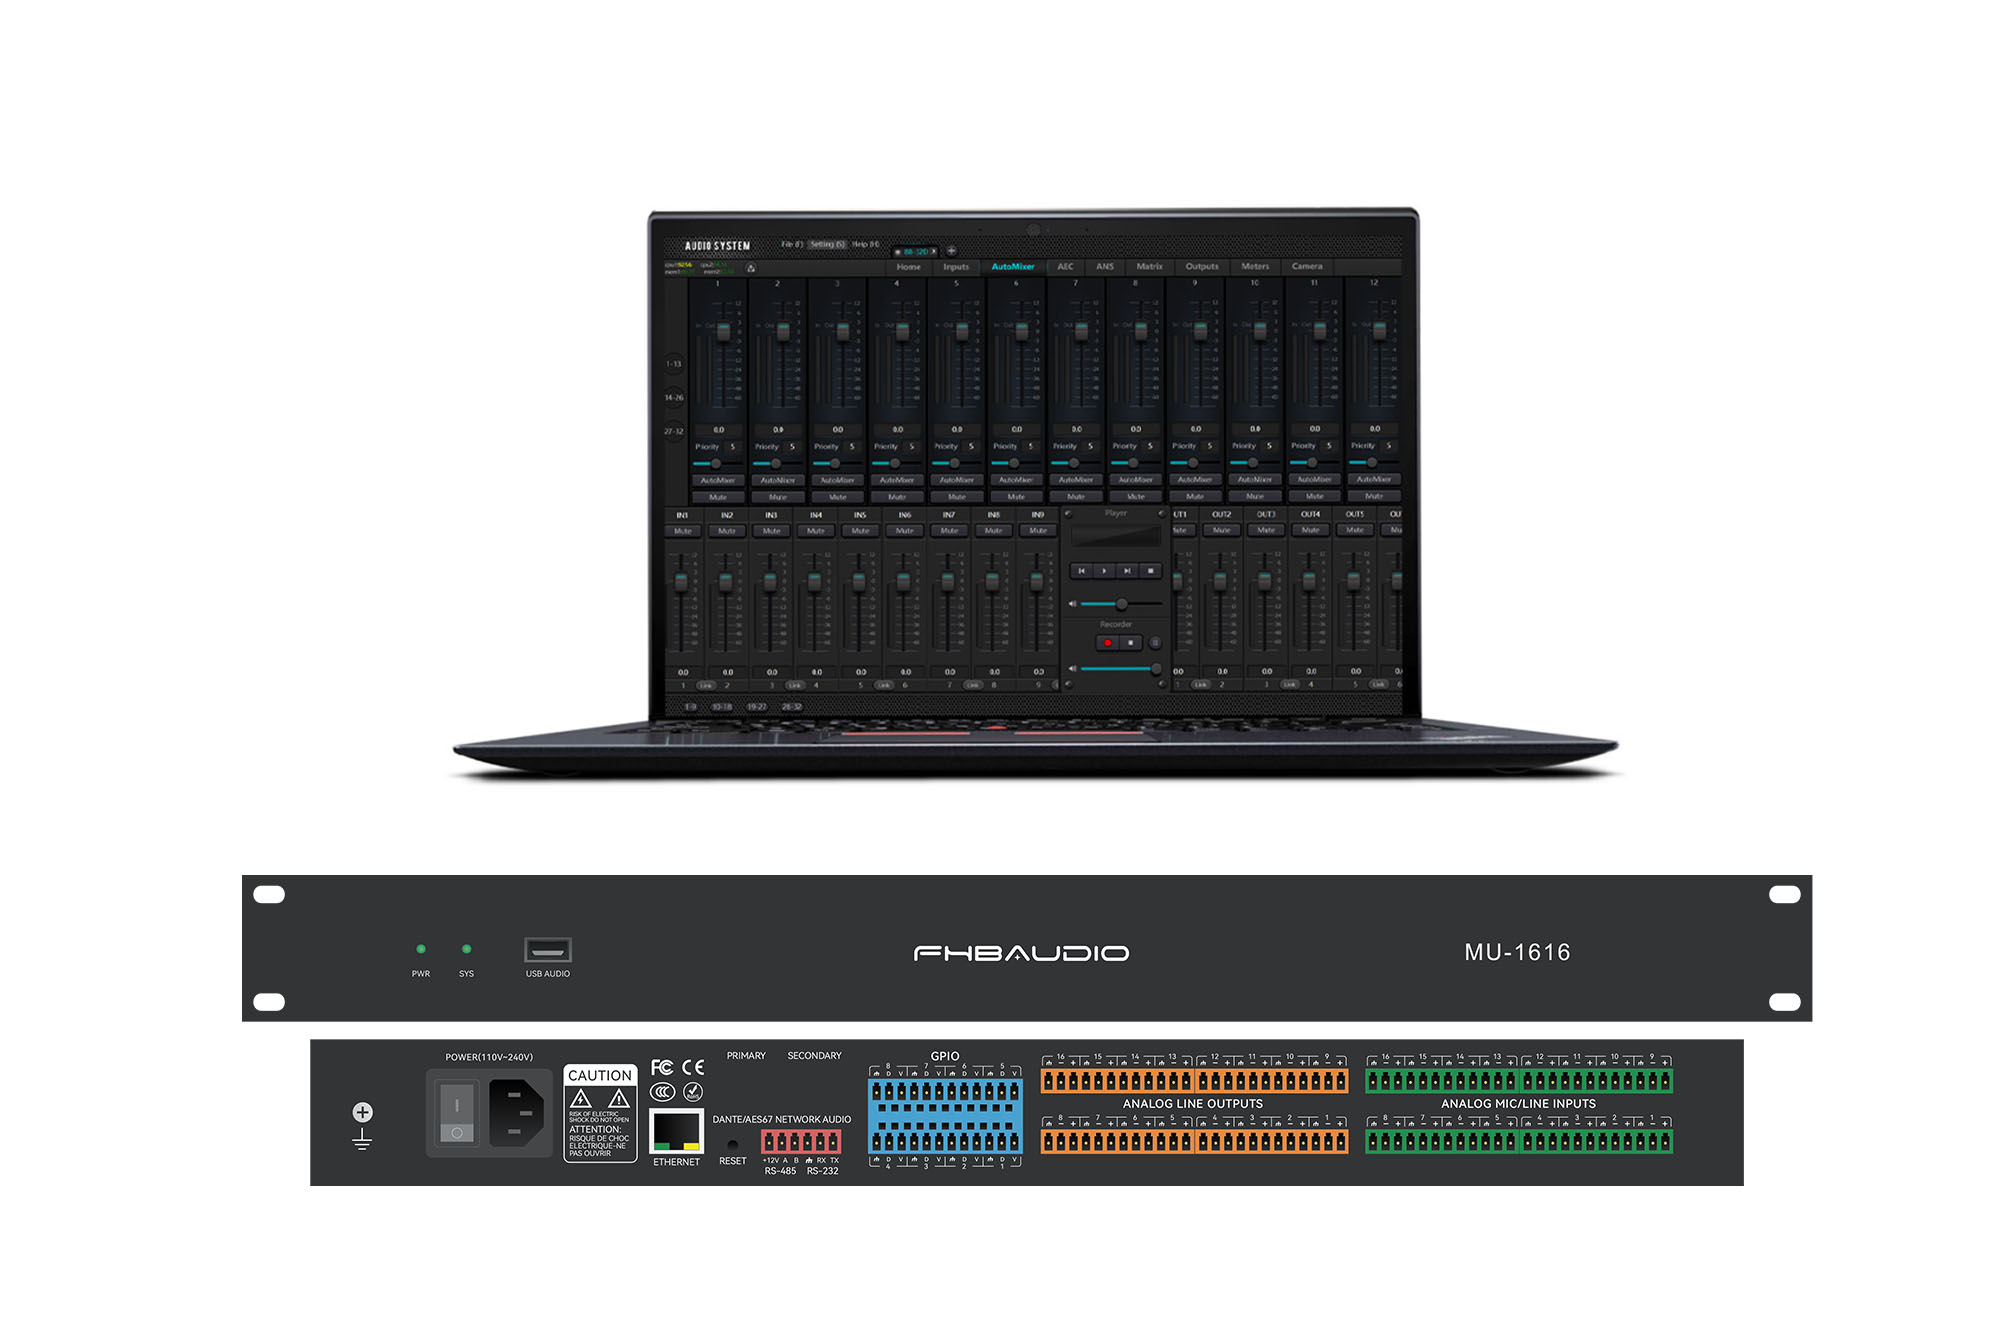This screenshot has width=2000, height=1334.
Task: Click the Recorder folder round icon
Action: pos(1155,643)
